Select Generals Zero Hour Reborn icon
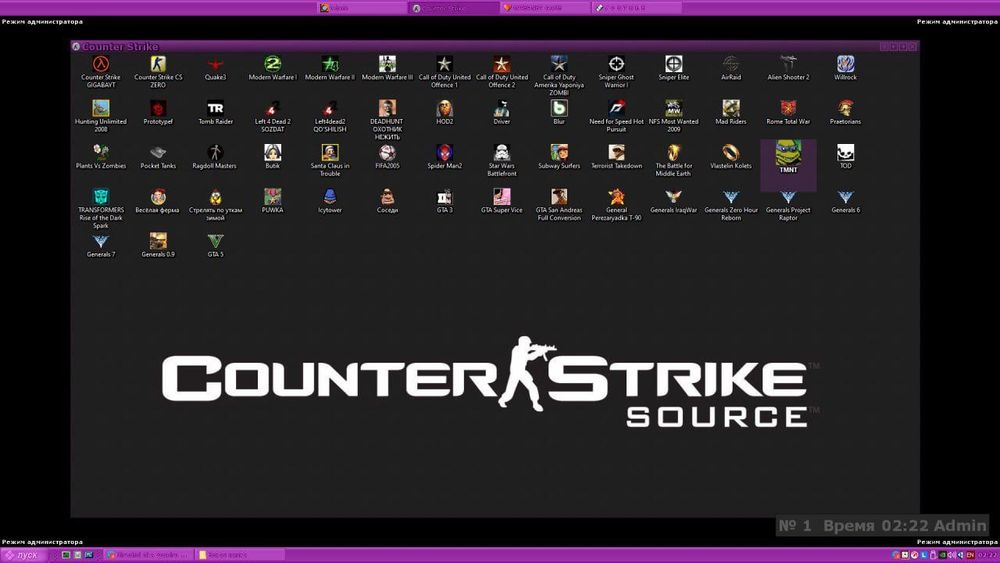Viewport: 1000px width, 563px height. [731, 197]
